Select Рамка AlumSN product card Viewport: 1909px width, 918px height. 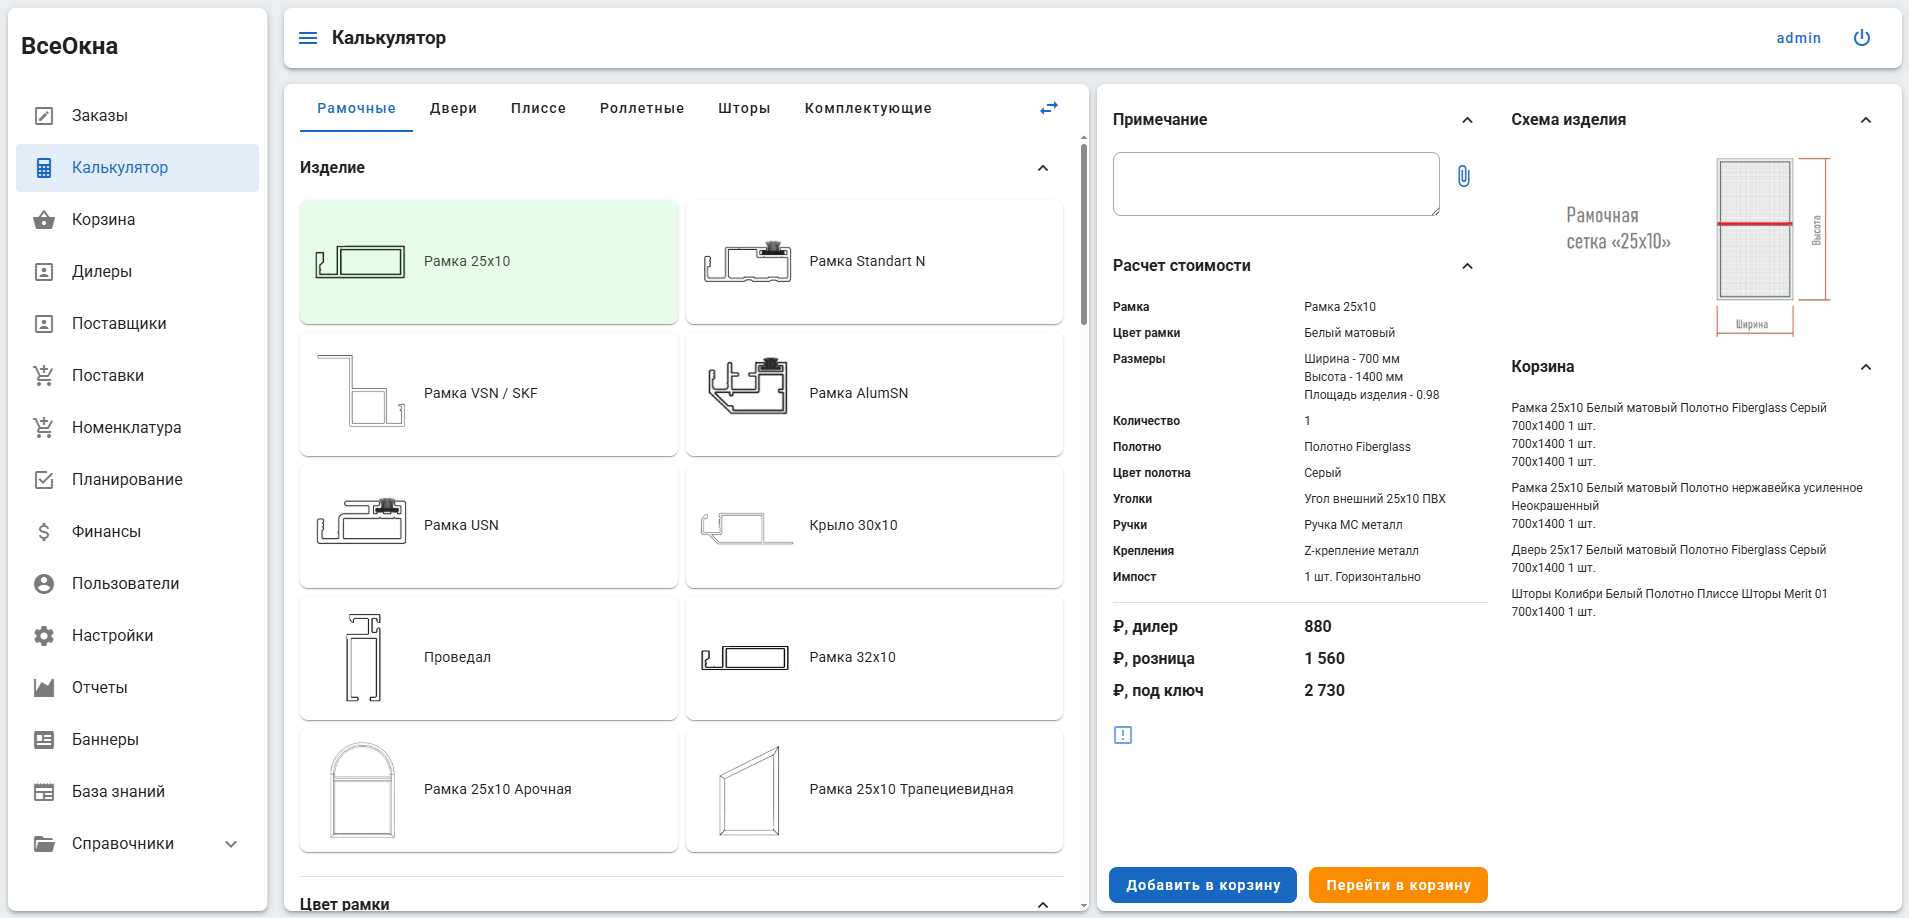tap(874, 394)
